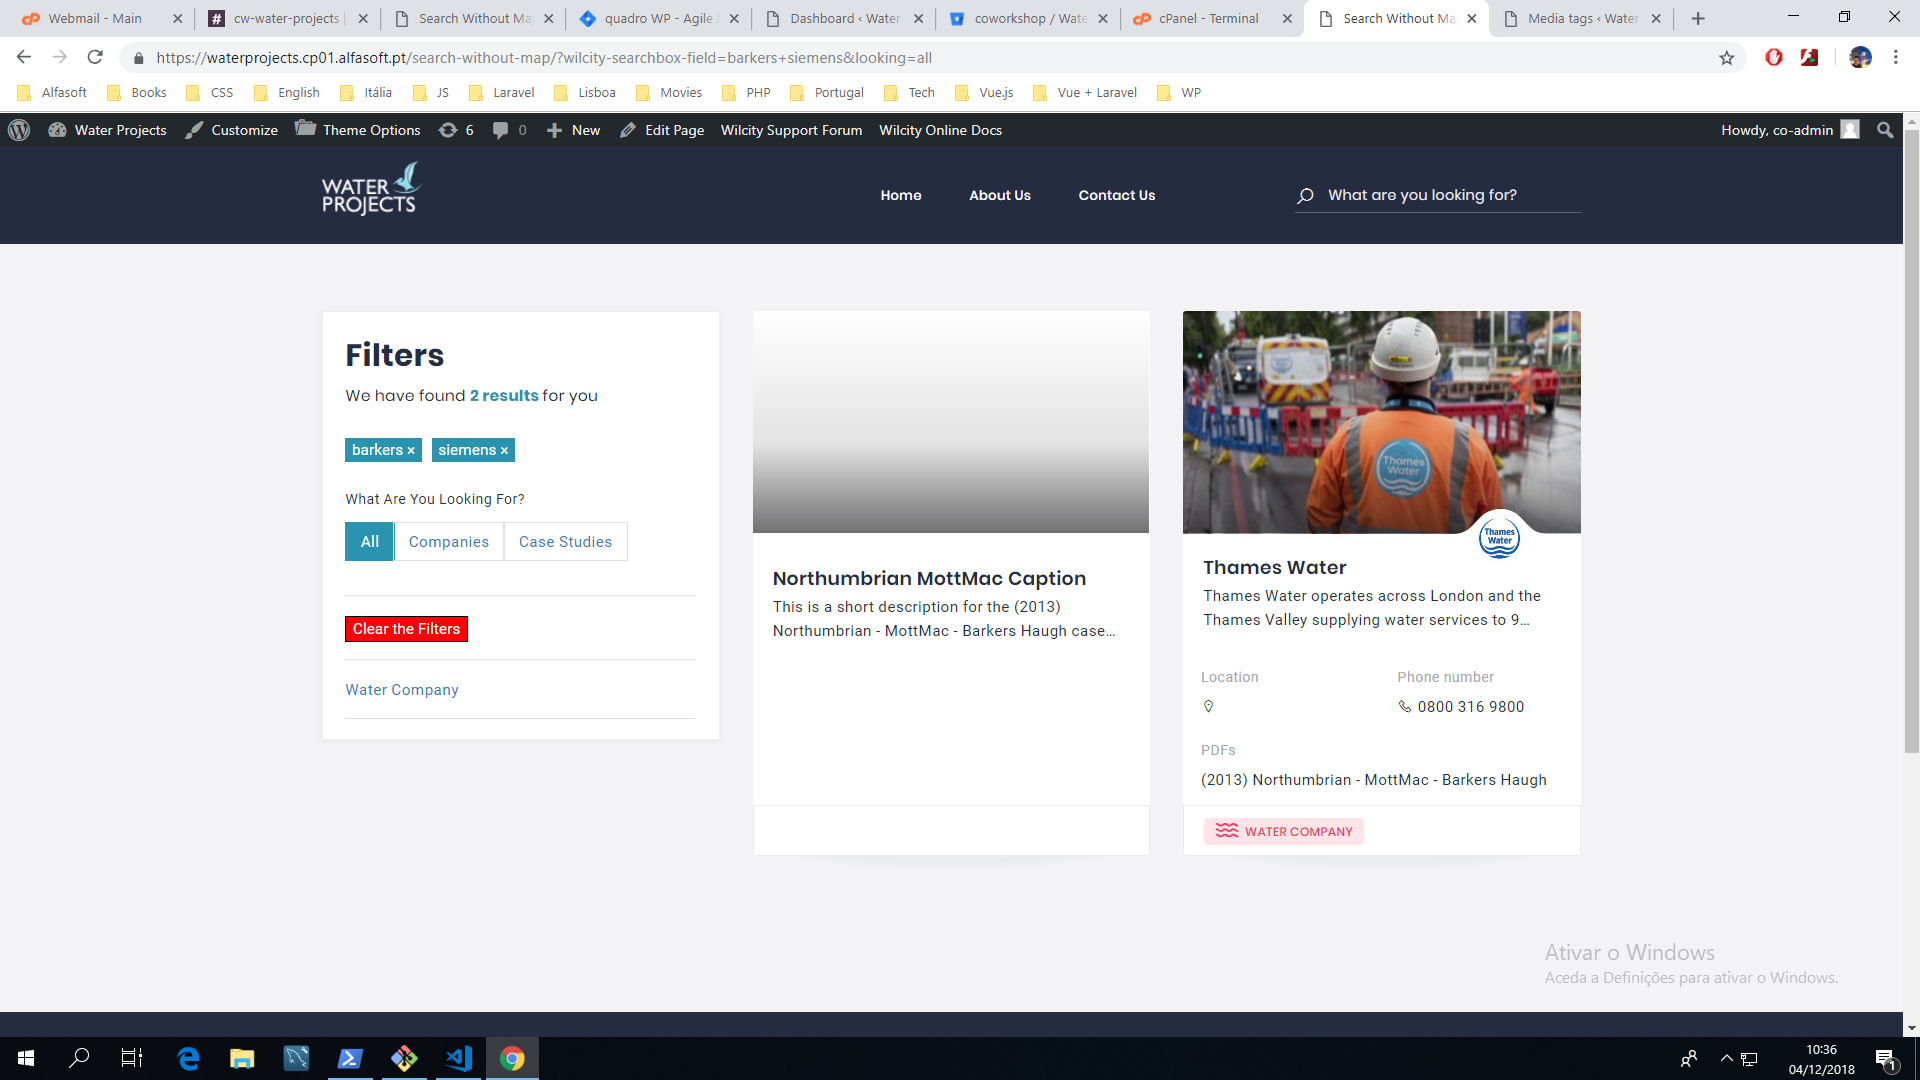
Task: Click the admin bar search magnifier
Action: pyautogui.click(x=1885, y=130)
